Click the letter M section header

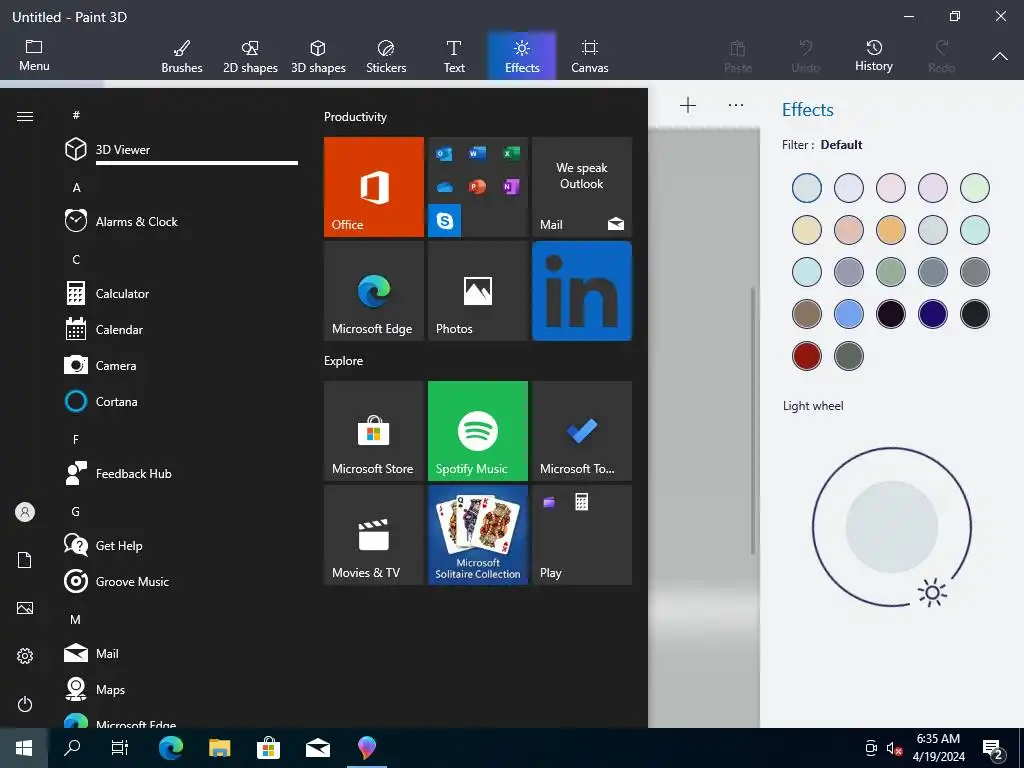pyautogui.click(x=76, y=619)
